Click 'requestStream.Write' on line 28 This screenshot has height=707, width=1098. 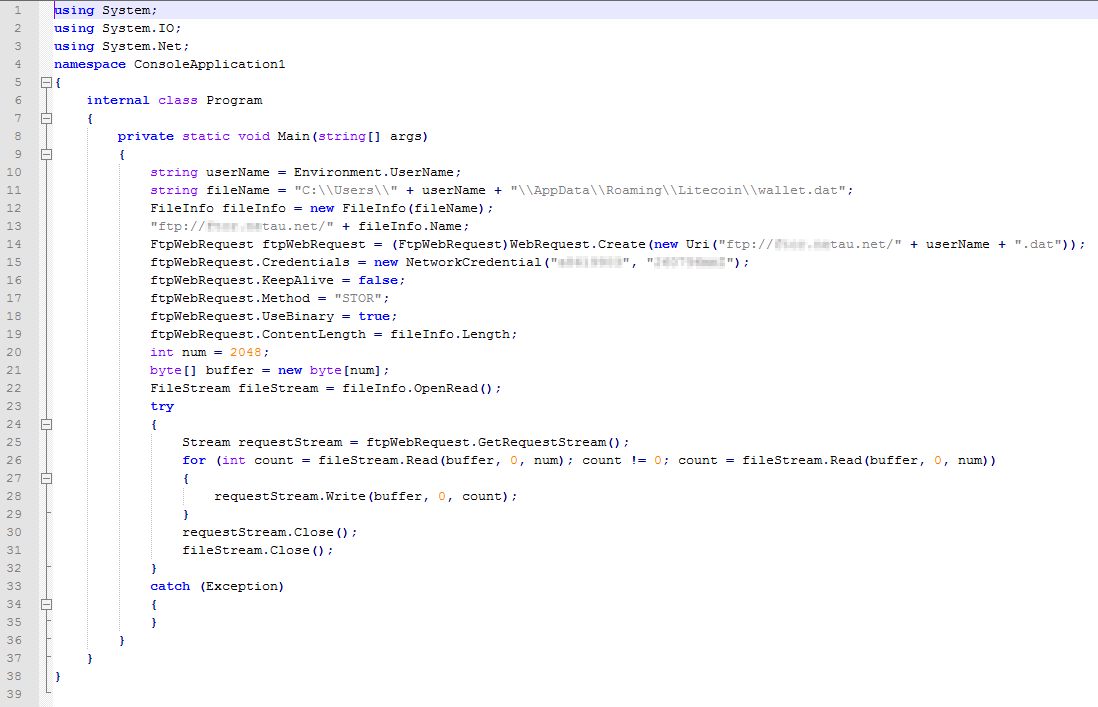tap(290, 496)
